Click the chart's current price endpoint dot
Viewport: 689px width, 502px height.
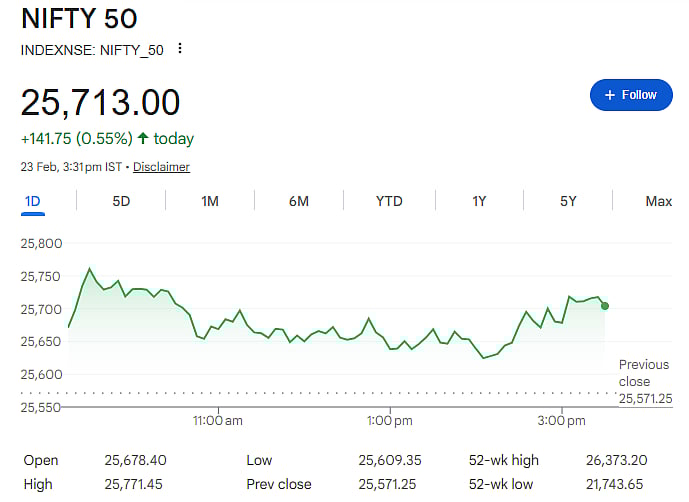pyautogui.click(x=604, y=305)
